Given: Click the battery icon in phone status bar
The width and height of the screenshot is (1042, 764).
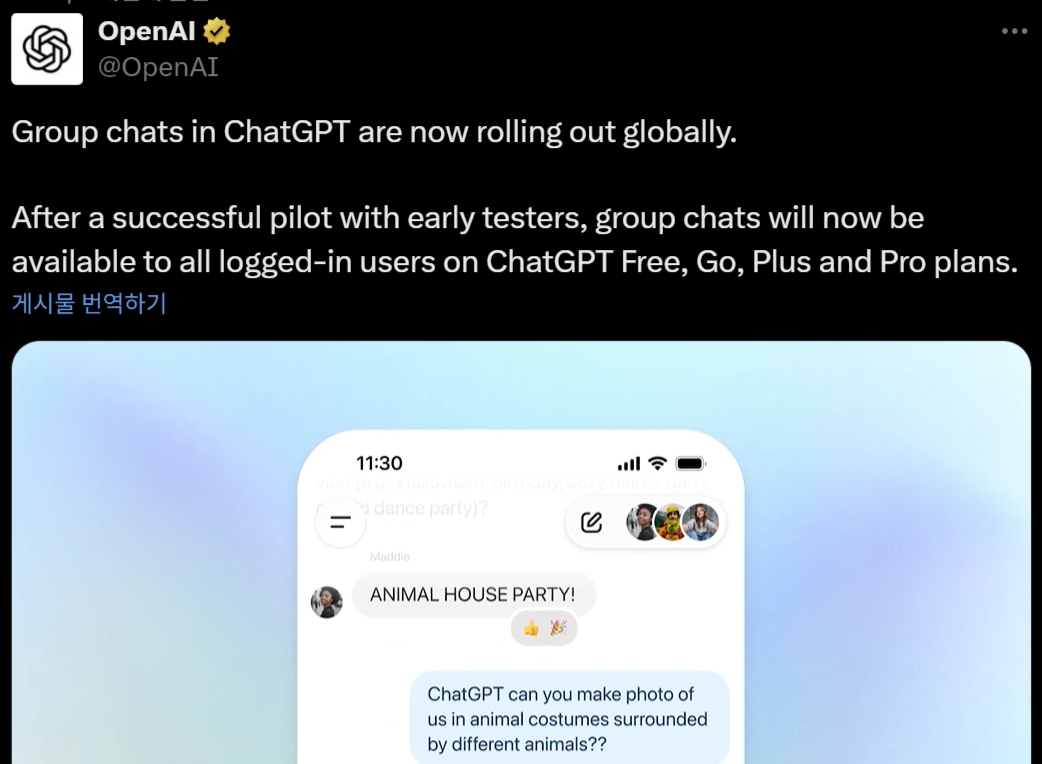Looking at the screenshot, I should pyautogui.click(x=690, y=463).
